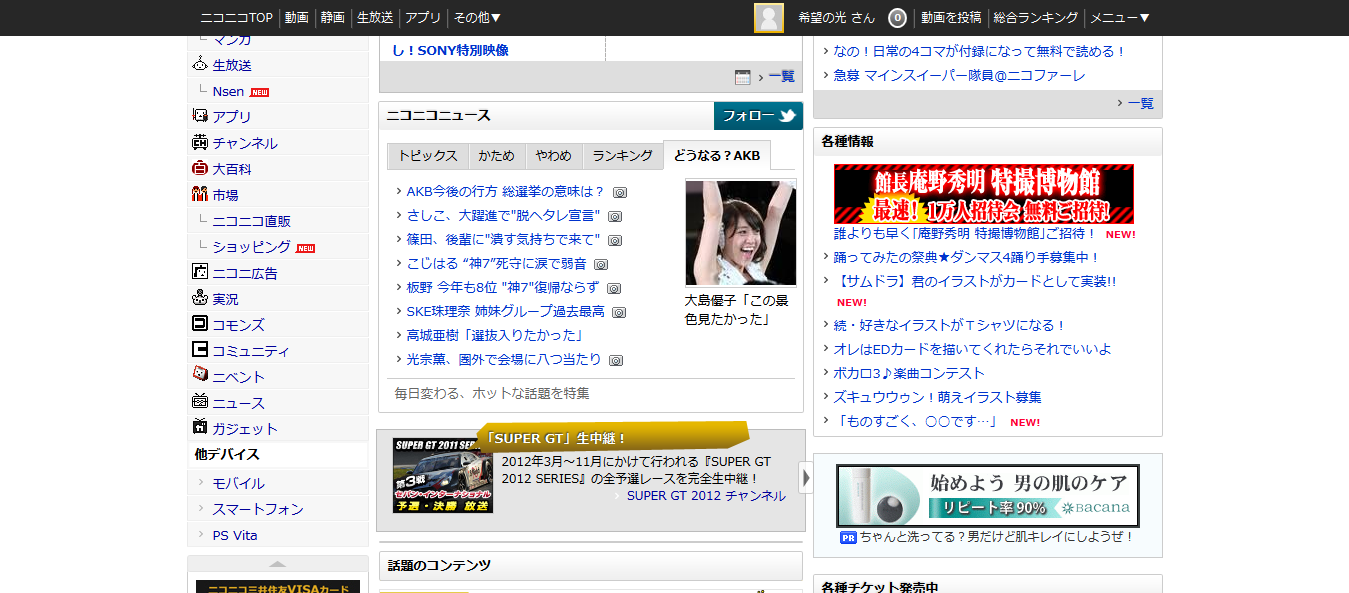
Task: Click the アプリ sidebar icon
Action: [x=199, y=116]
